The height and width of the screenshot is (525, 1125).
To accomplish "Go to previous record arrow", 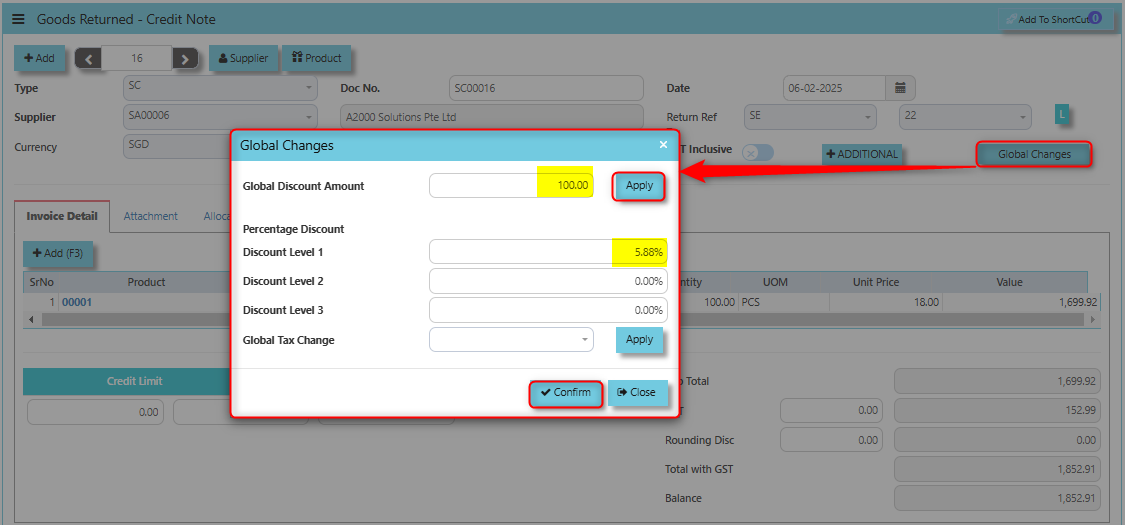I will 88,59.
